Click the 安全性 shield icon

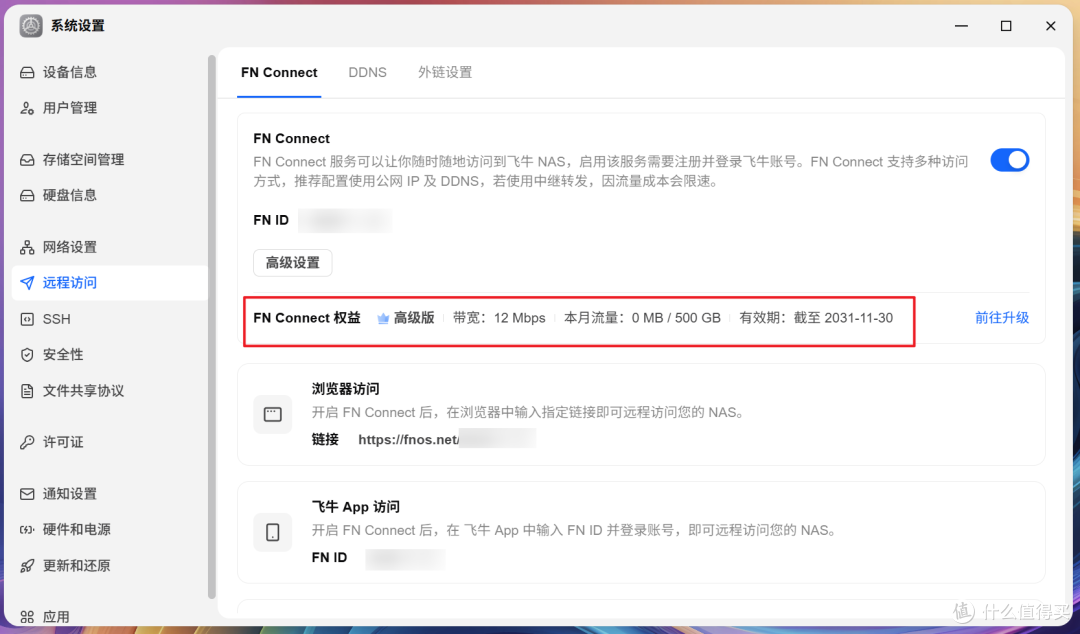[27, 355]
